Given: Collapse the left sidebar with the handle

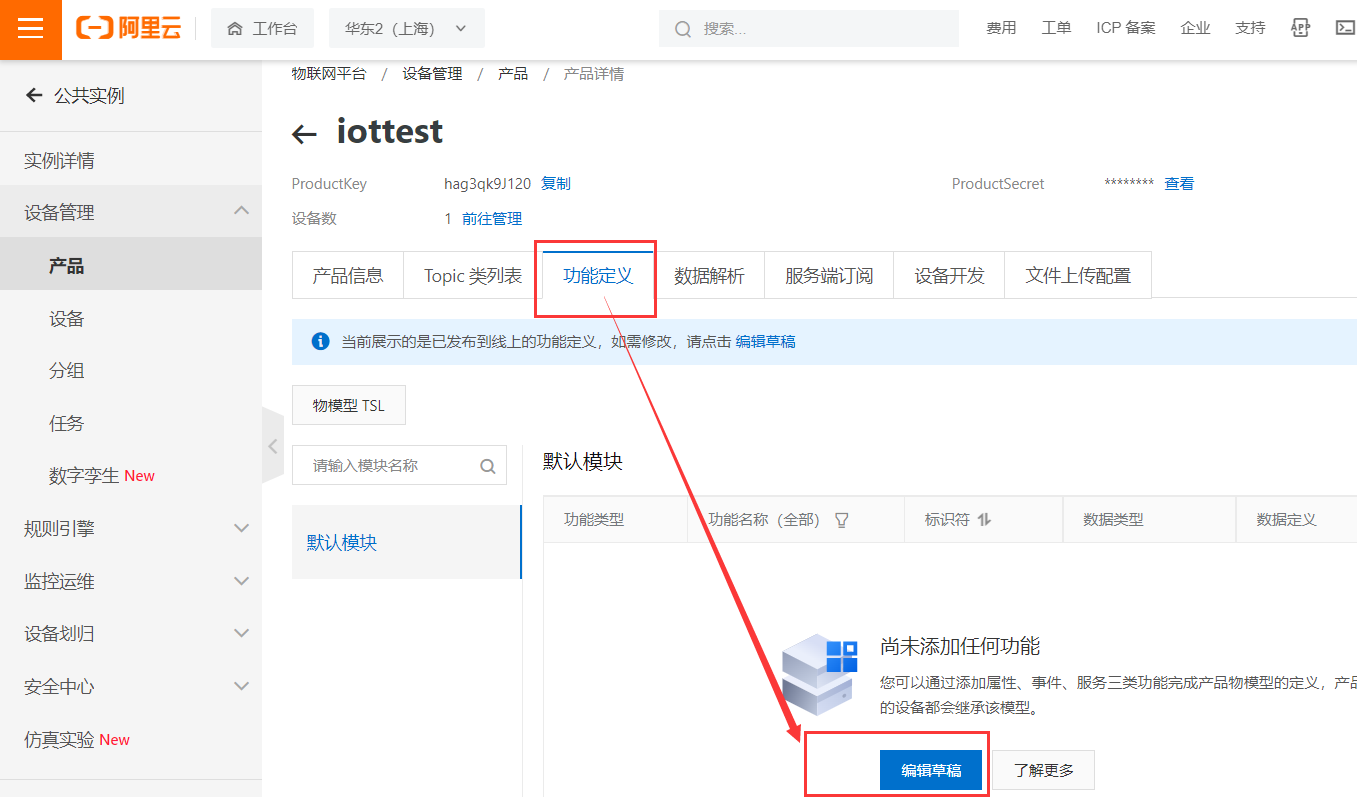Looking at the screenshot, I should tap(273, 446).
